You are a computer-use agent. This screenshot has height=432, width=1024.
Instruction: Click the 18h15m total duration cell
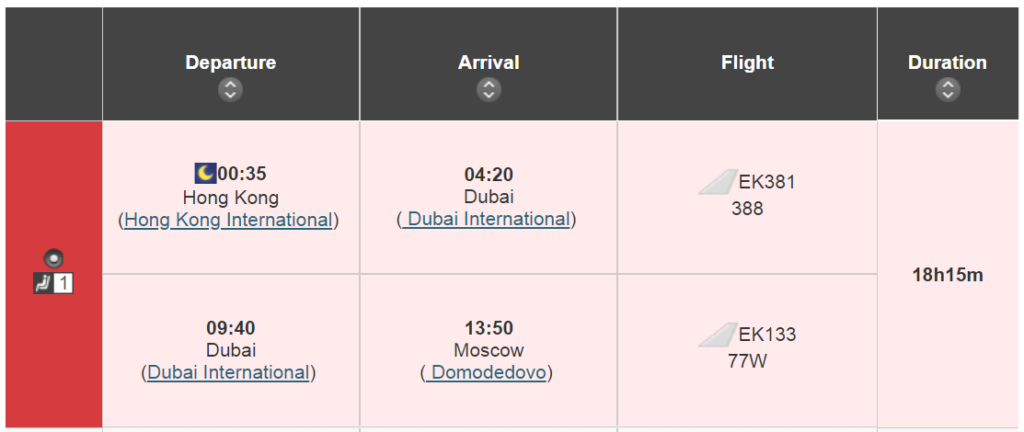tap(948, 275)
